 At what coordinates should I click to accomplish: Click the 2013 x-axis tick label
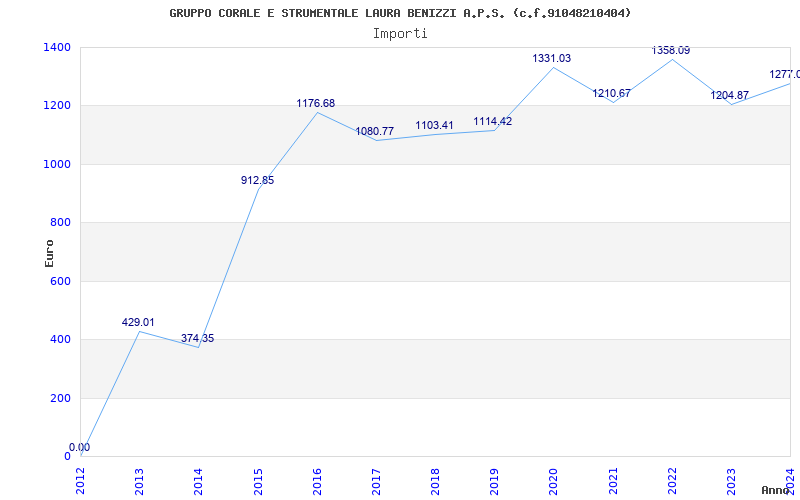point(139,482)
